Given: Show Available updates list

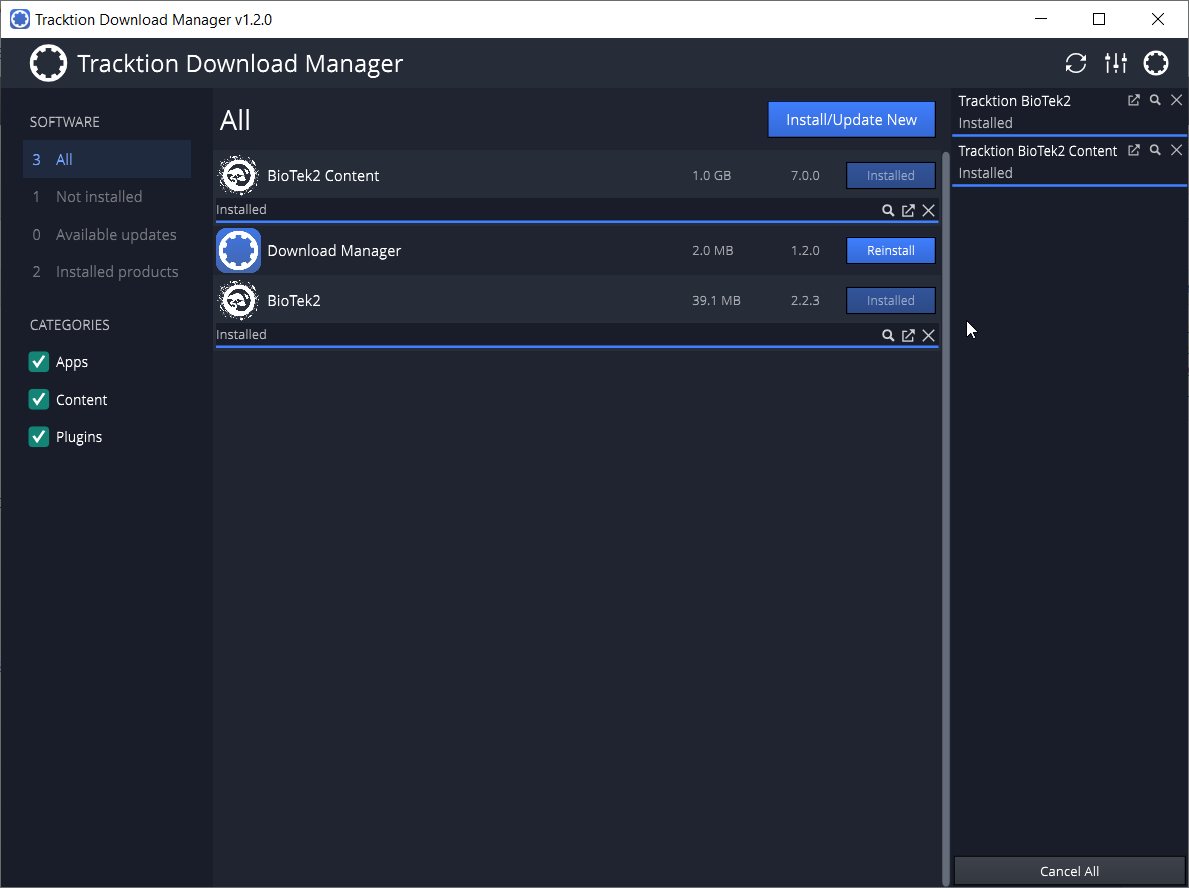Looking at the screenshot, I should tap(115, 235).
